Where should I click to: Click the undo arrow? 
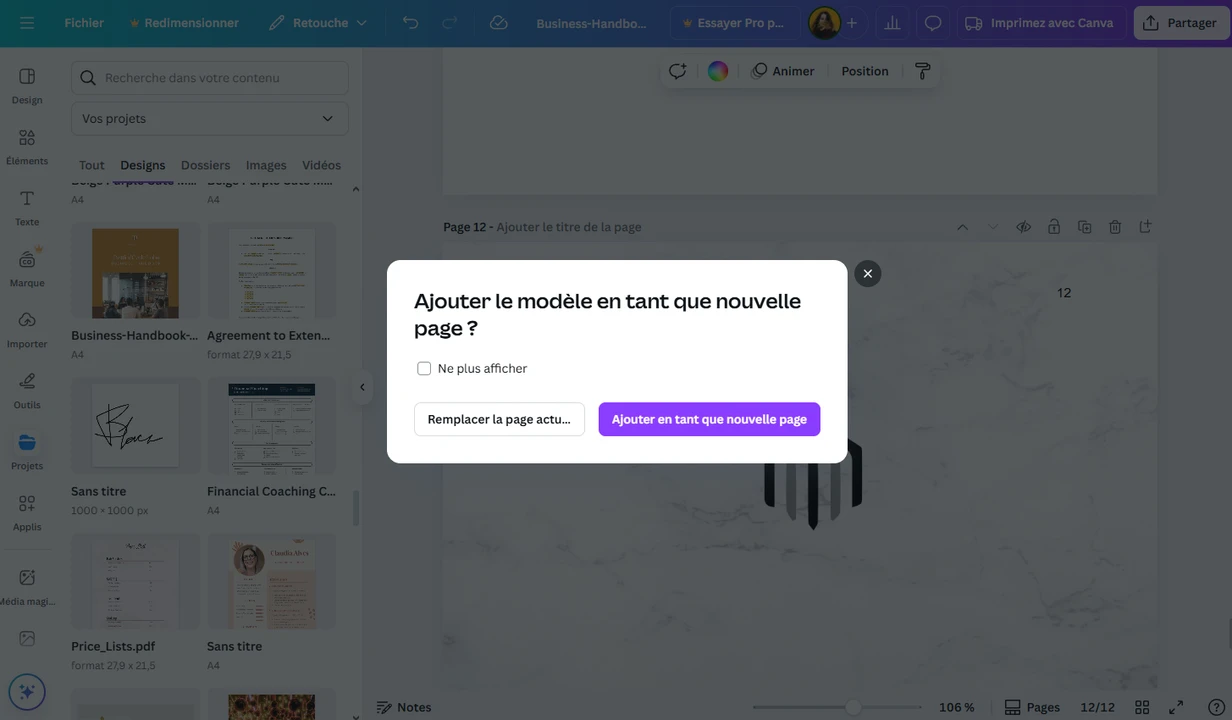click(410, 22)
